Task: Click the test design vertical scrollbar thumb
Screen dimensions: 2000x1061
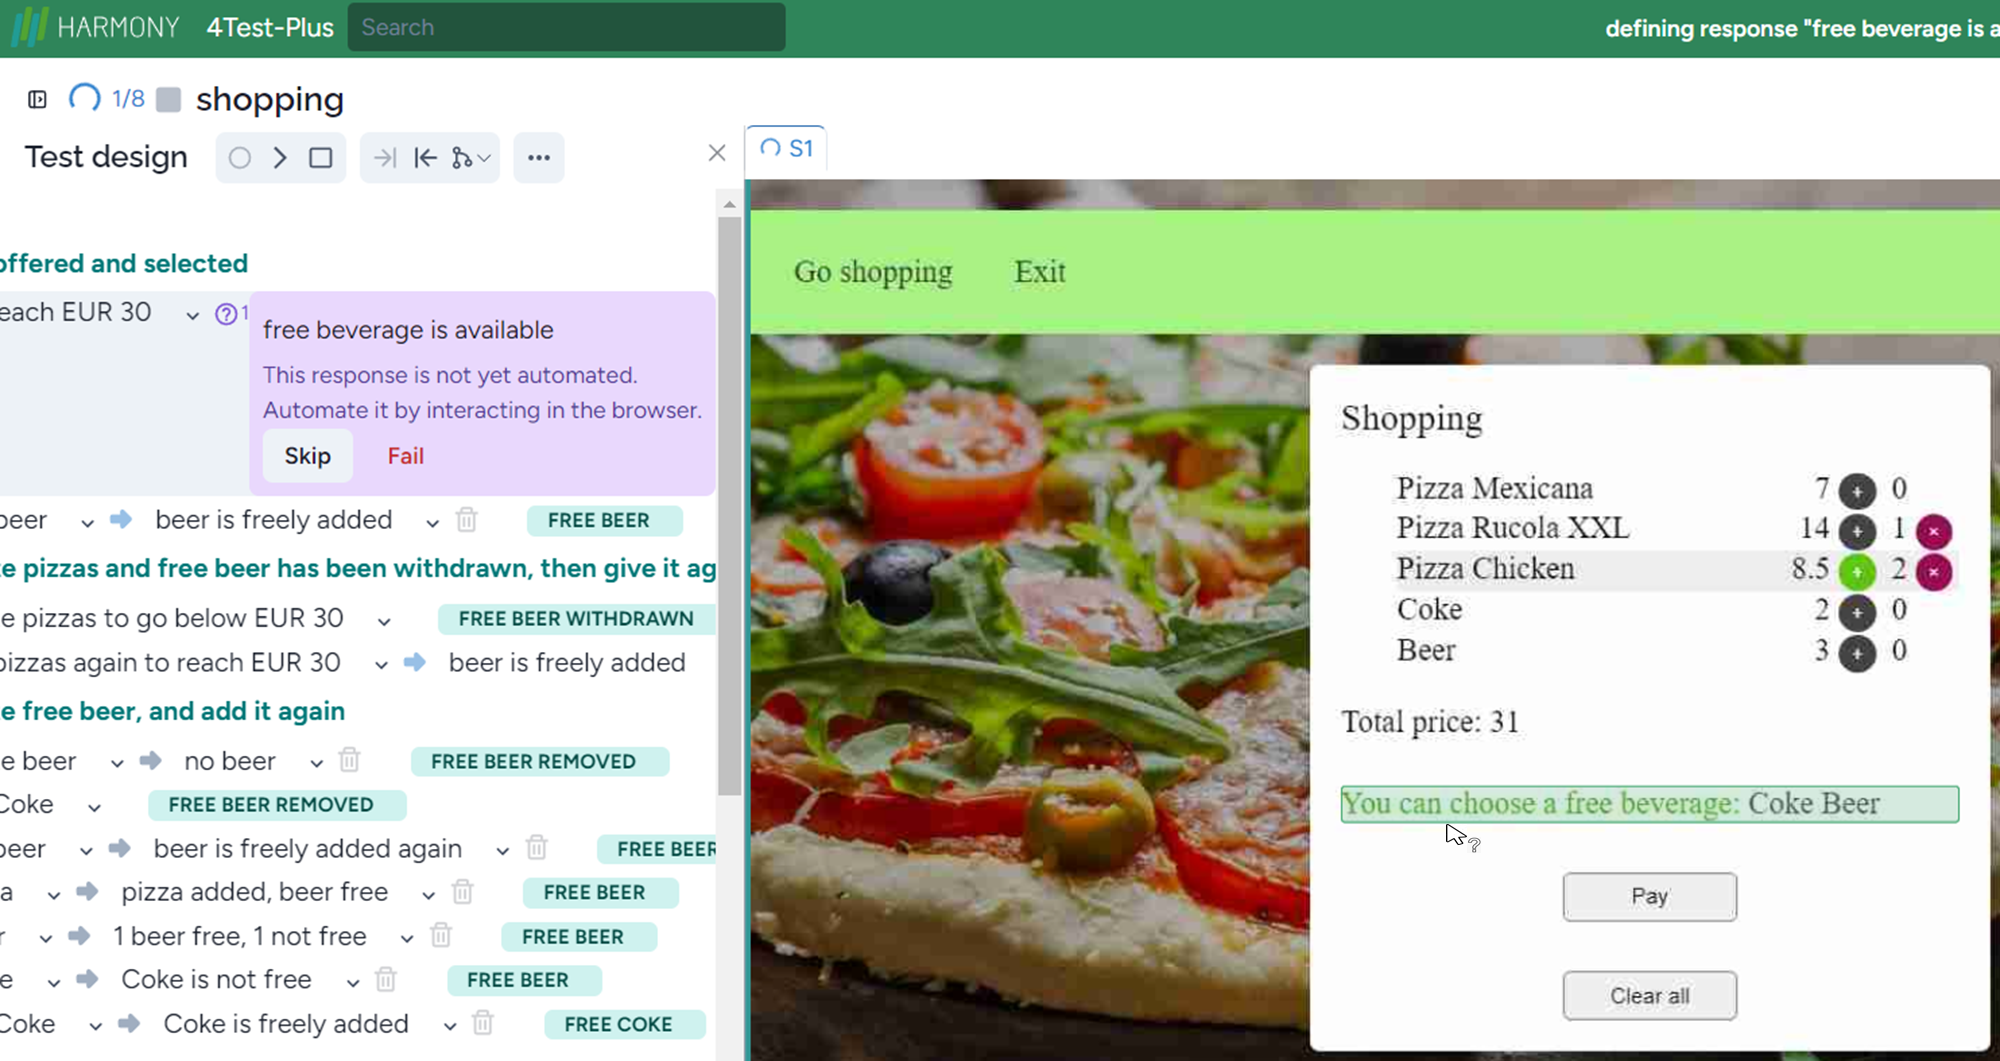Action: (x=729, y=505)
